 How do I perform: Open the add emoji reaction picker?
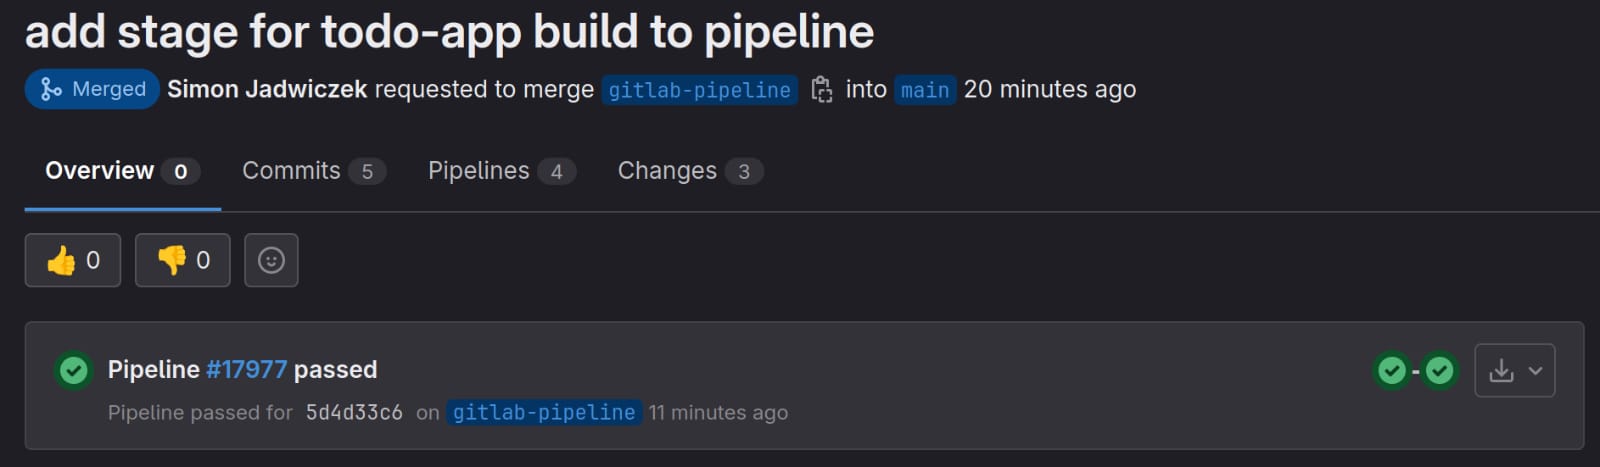tap(271, 260)
